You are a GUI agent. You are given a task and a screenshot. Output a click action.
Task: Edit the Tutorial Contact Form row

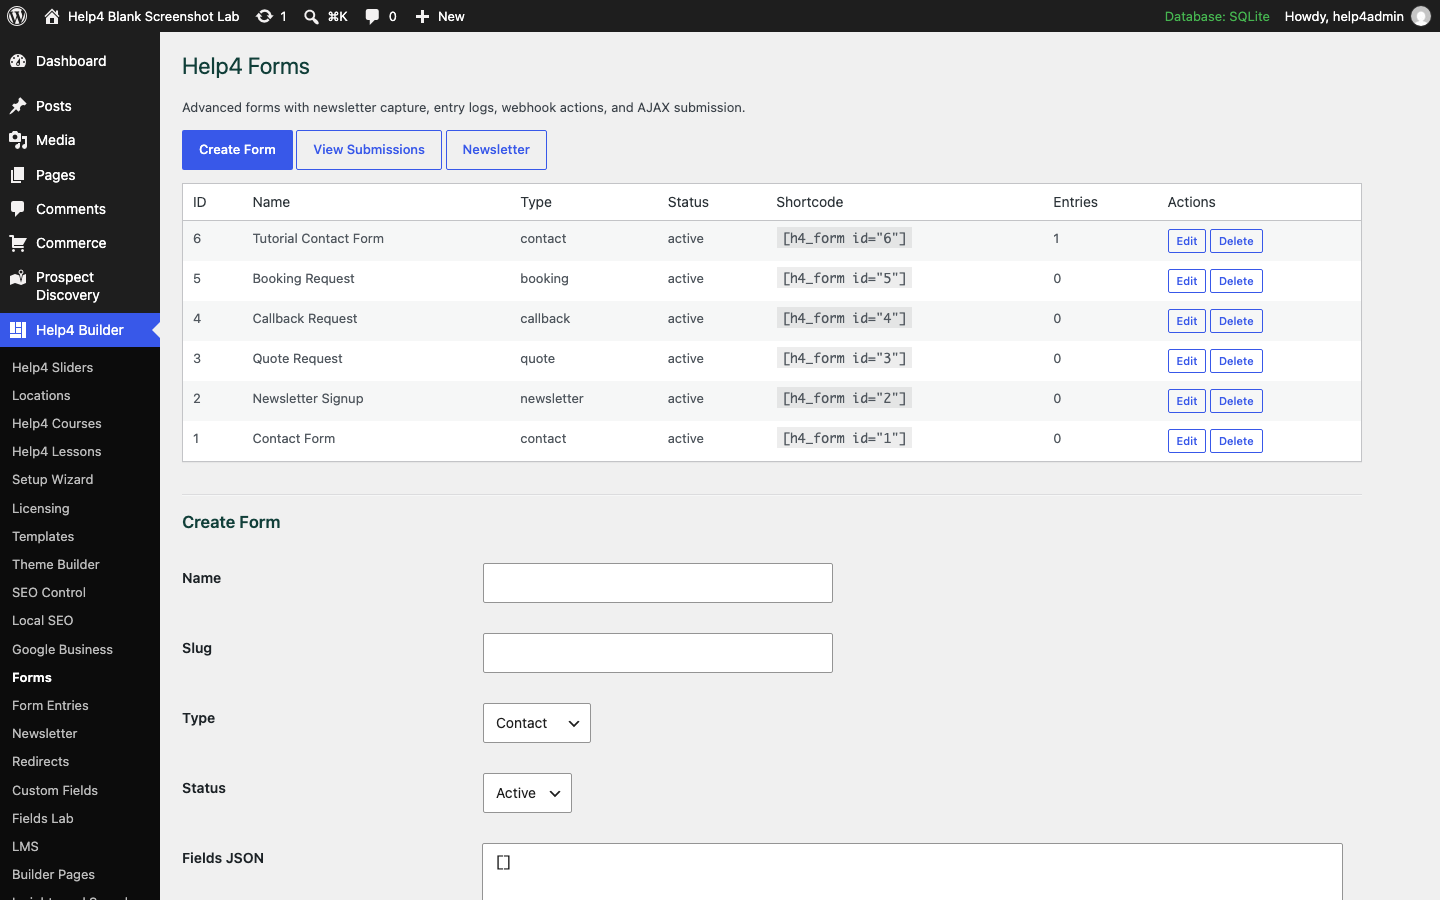pos(1187,241)
